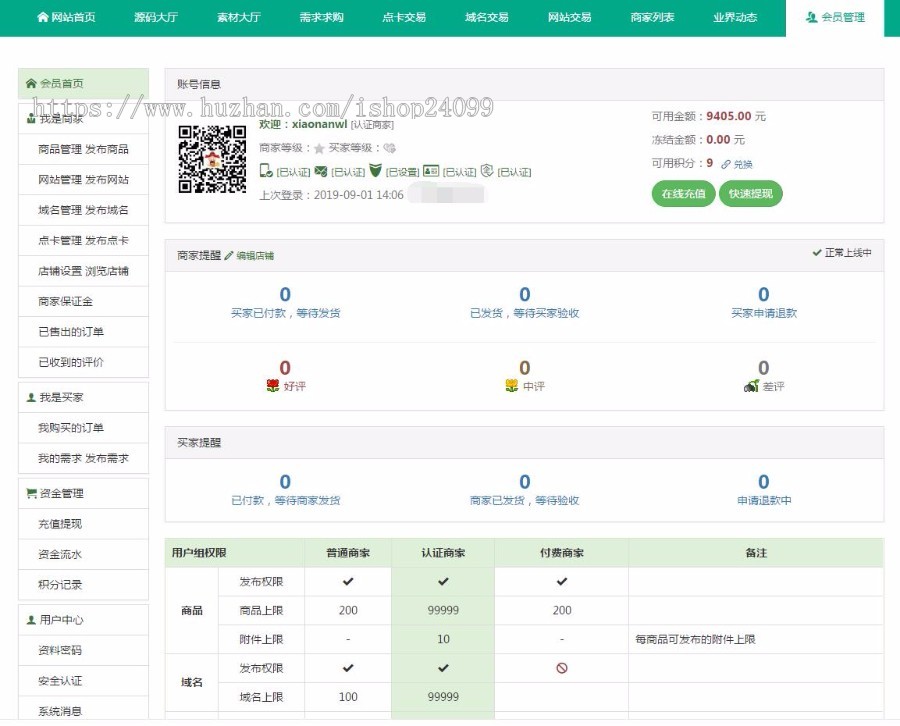The image size is (900, 726).
Task: Click the last badge verification icon
Action: coord(487,170)
